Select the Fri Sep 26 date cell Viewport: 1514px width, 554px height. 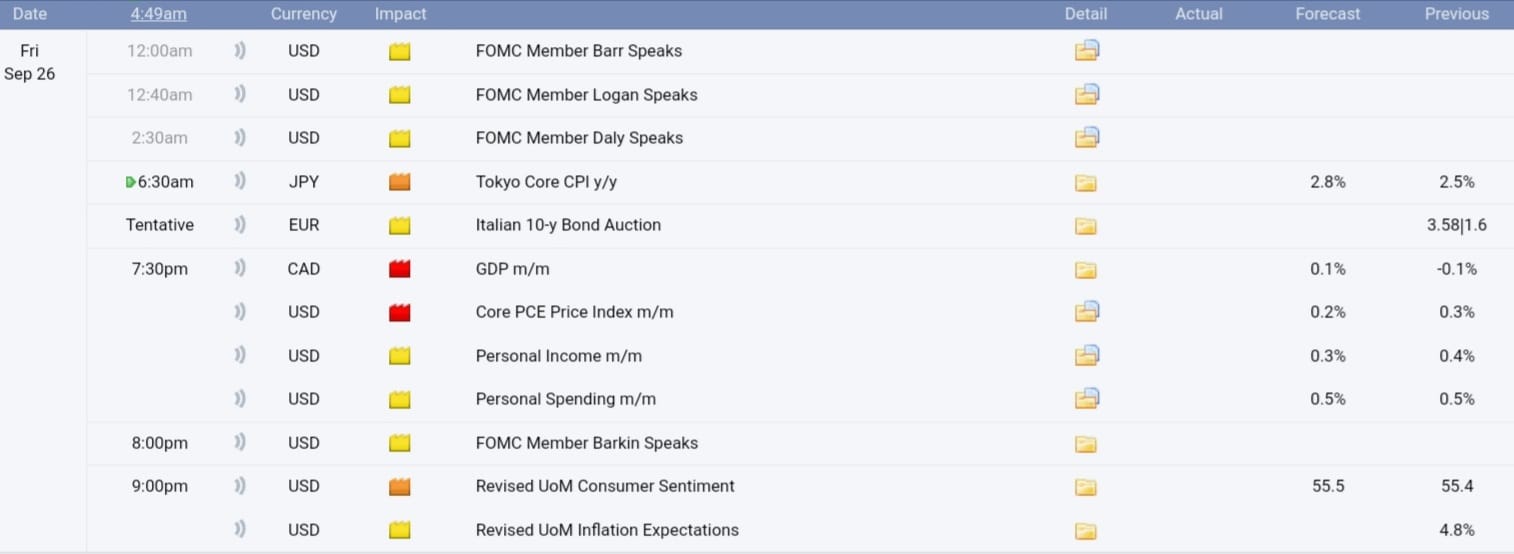30,62
